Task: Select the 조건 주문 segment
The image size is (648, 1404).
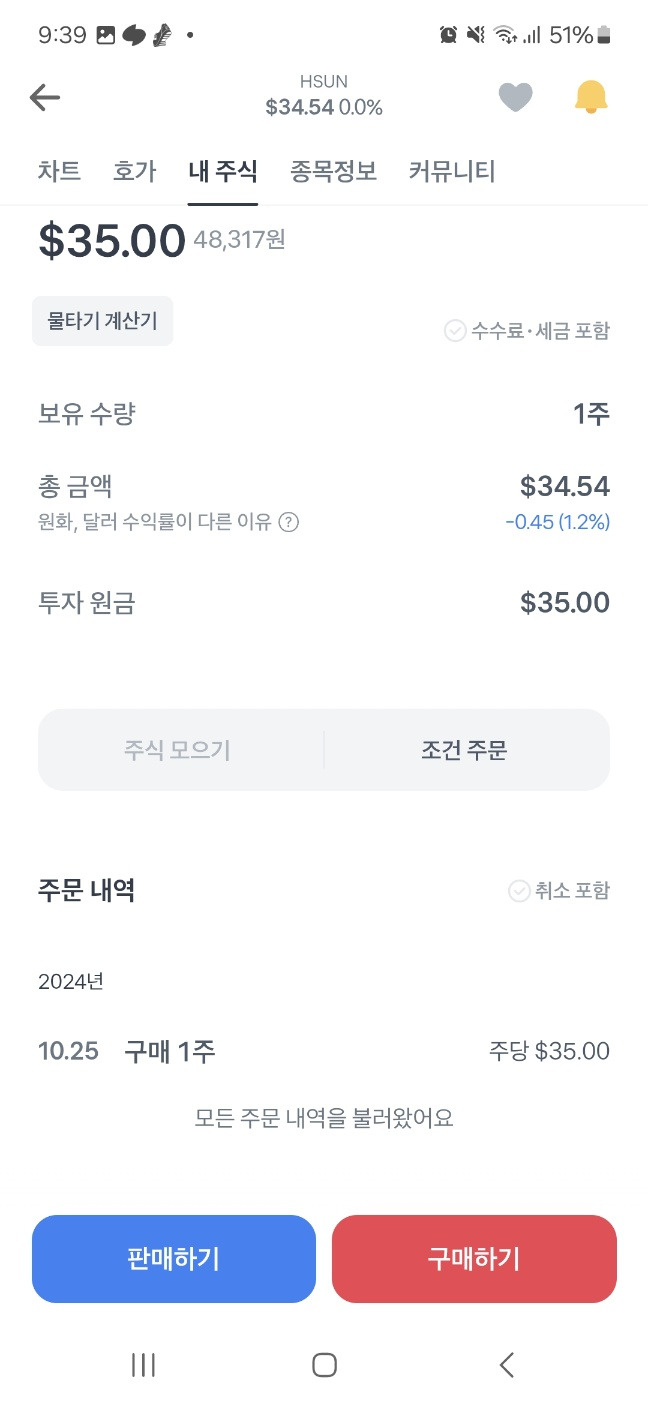Action: coord(464,750)
